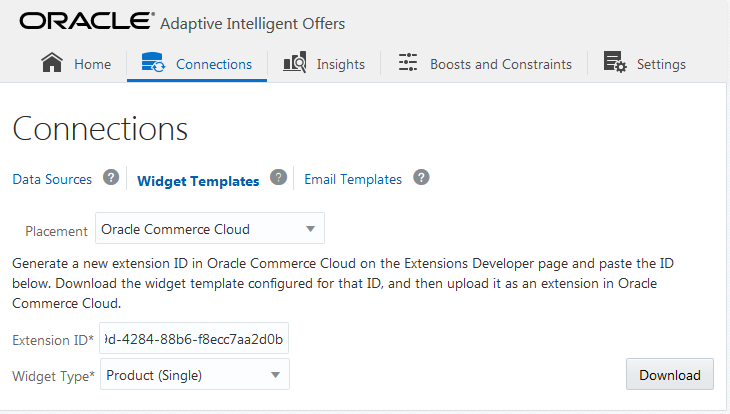Open the Email Templates sub-tab
Screen dimensions: 730x414
tap(353, 179)
